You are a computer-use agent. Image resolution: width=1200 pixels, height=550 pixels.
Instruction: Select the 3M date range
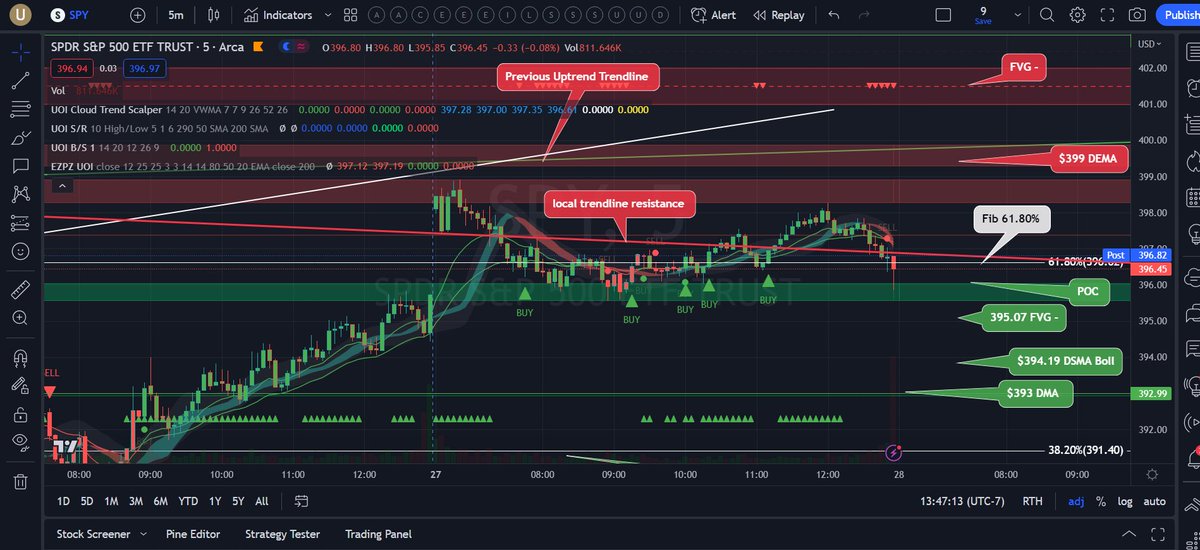[136, 501]
